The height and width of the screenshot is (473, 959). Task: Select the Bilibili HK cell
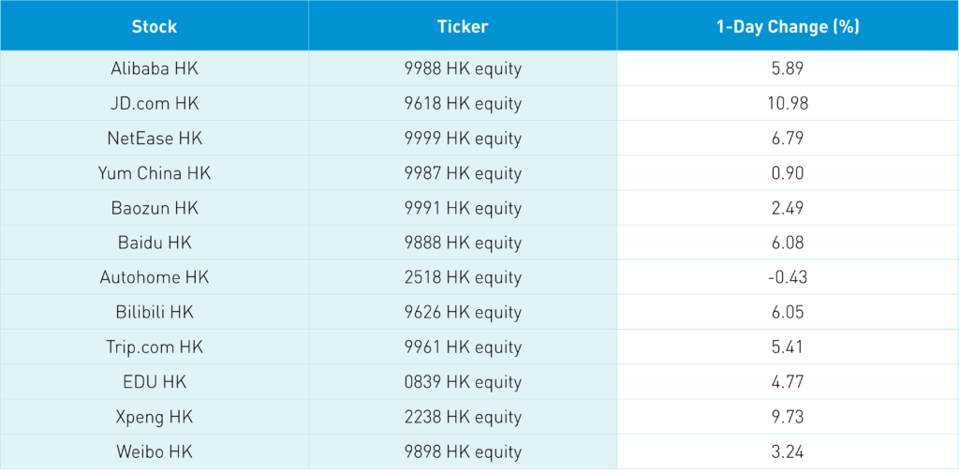[154, 312]
